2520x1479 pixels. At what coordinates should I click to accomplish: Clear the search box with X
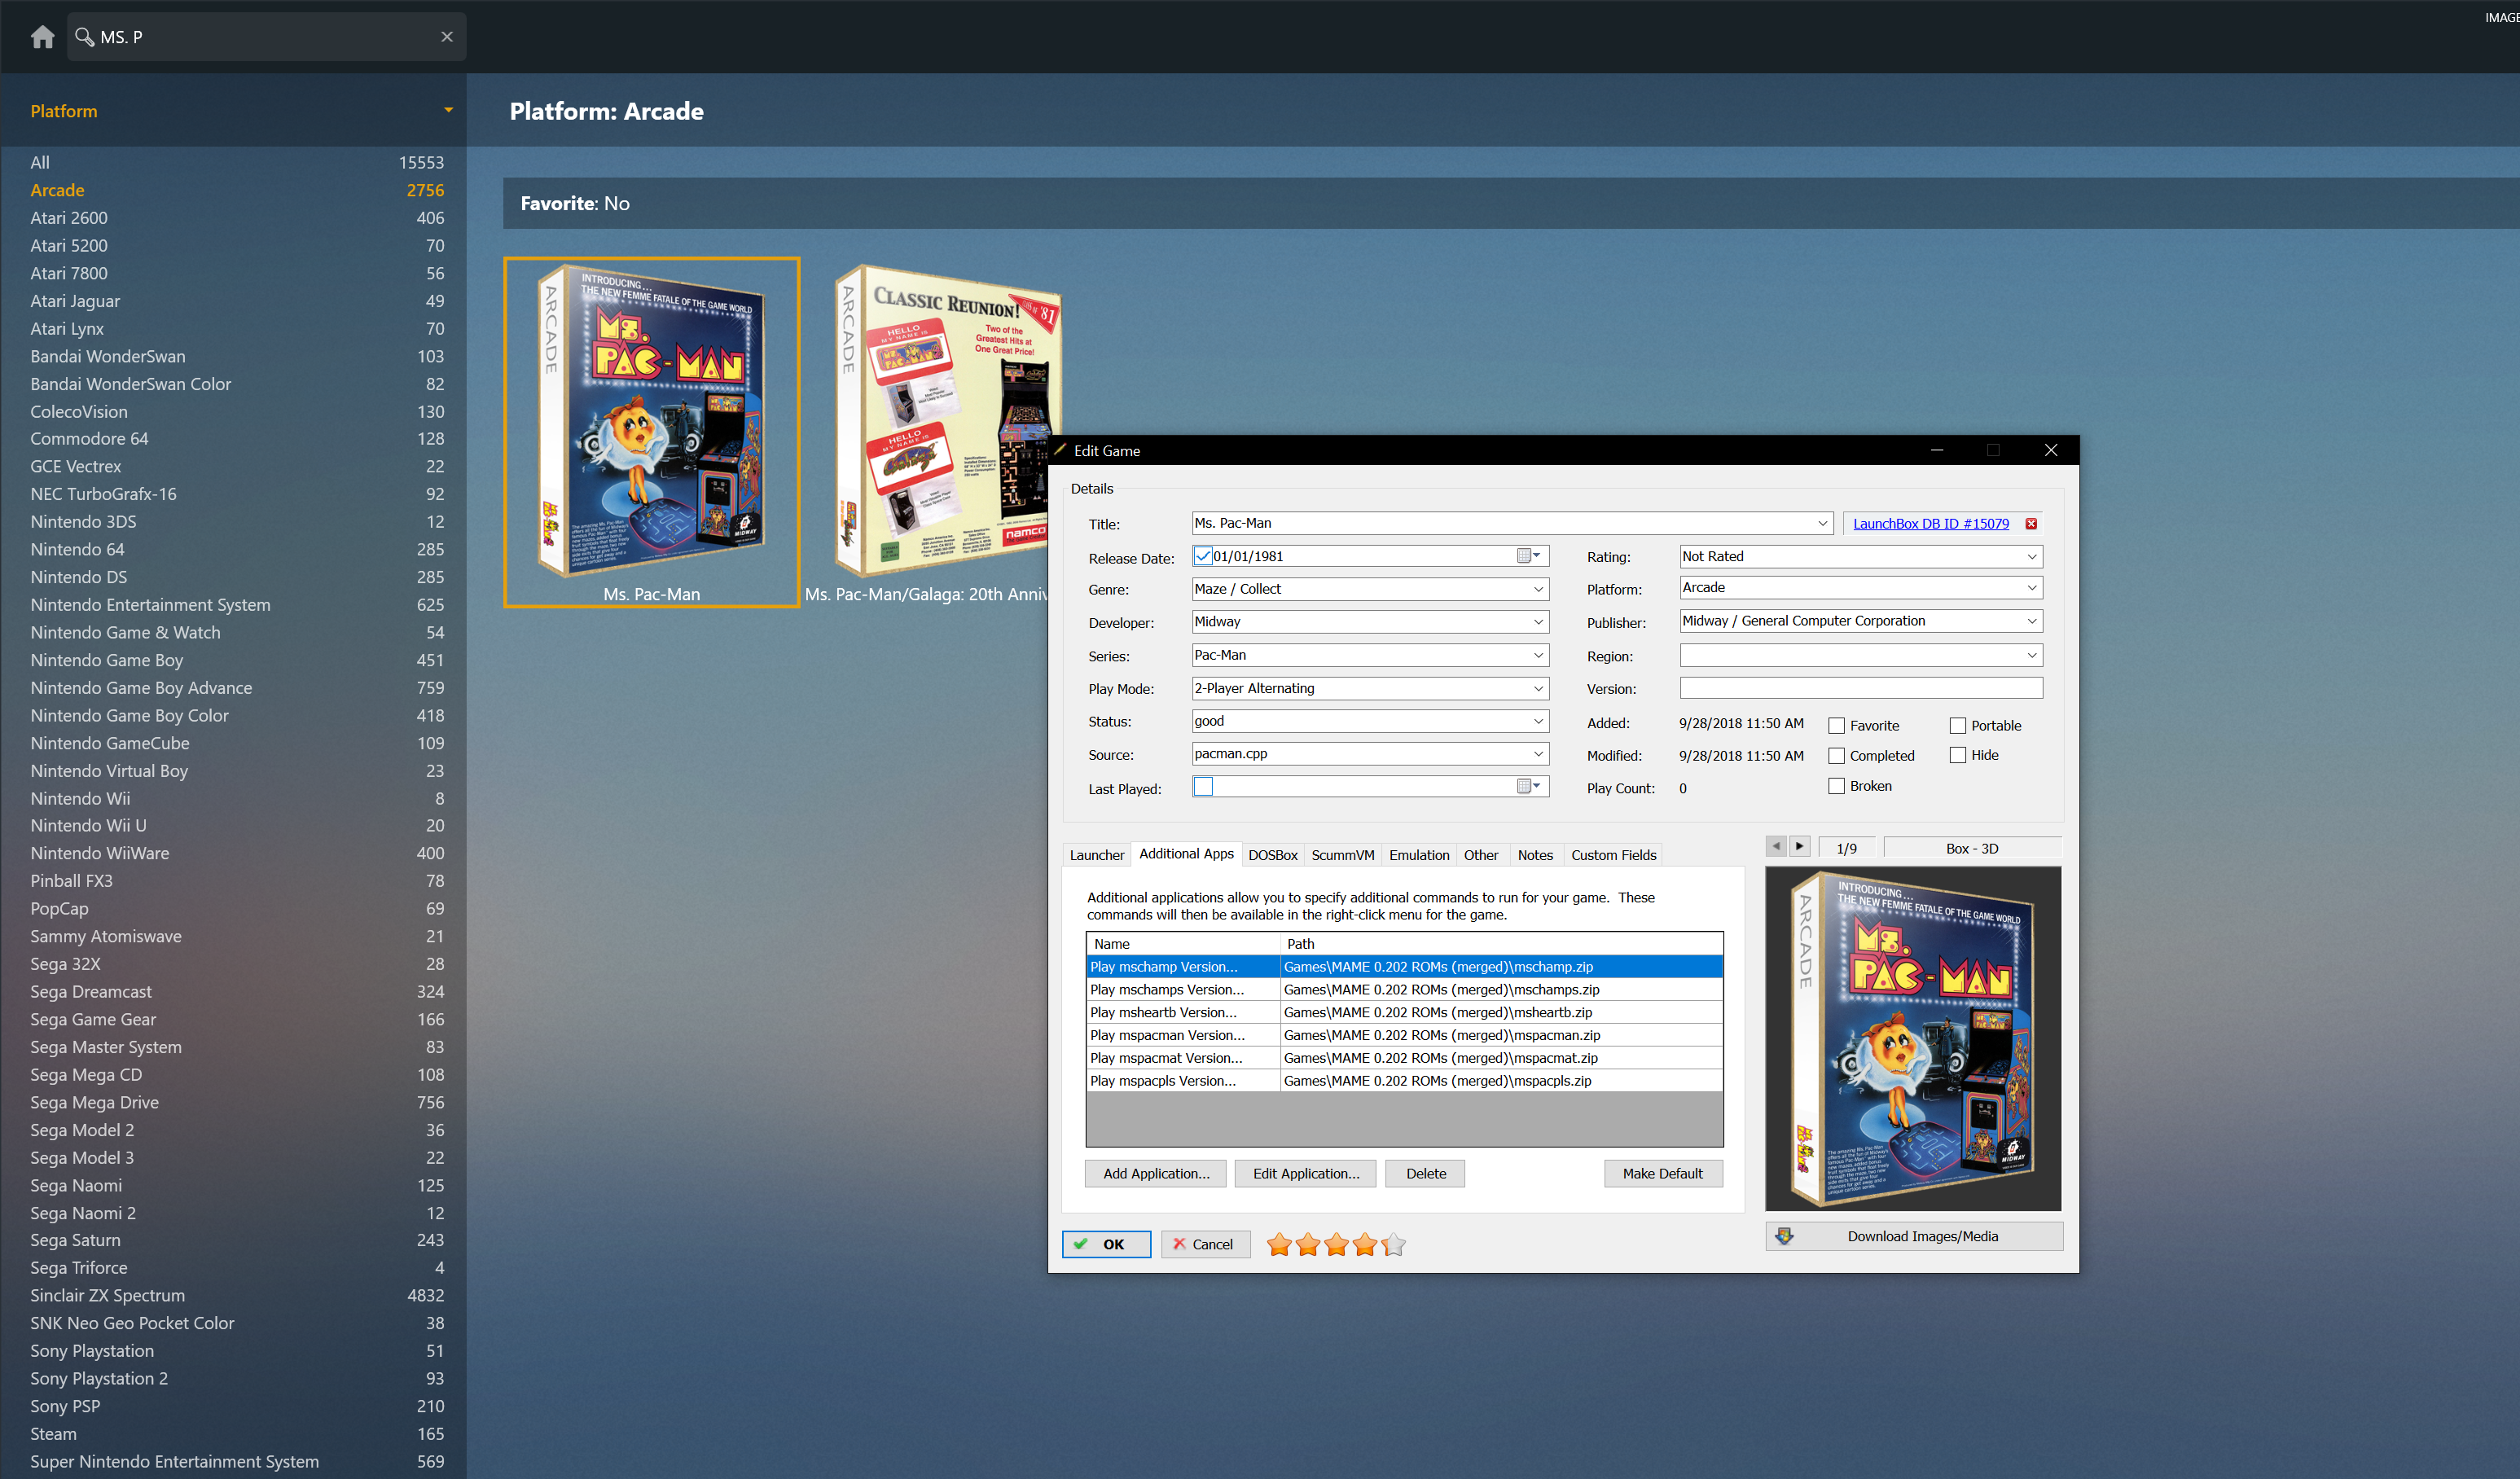(447, 37)
